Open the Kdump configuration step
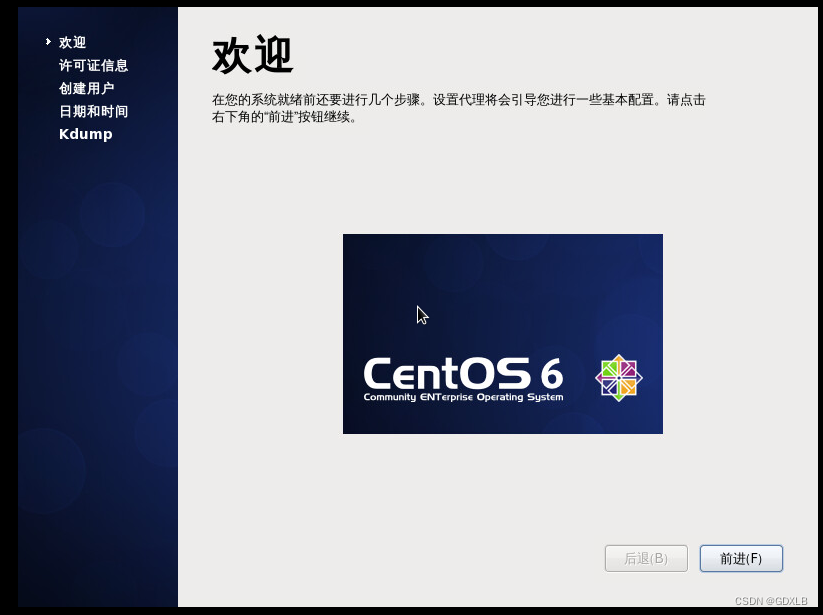Screen dimensions: 823x615 click(85, 133)
